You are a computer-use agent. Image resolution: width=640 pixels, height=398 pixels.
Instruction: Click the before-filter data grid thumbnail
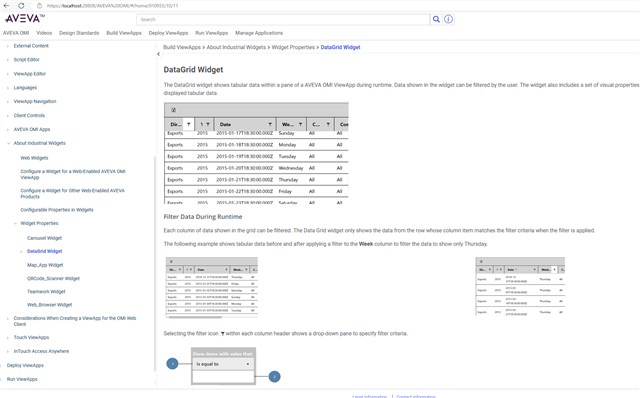[212, 287]
